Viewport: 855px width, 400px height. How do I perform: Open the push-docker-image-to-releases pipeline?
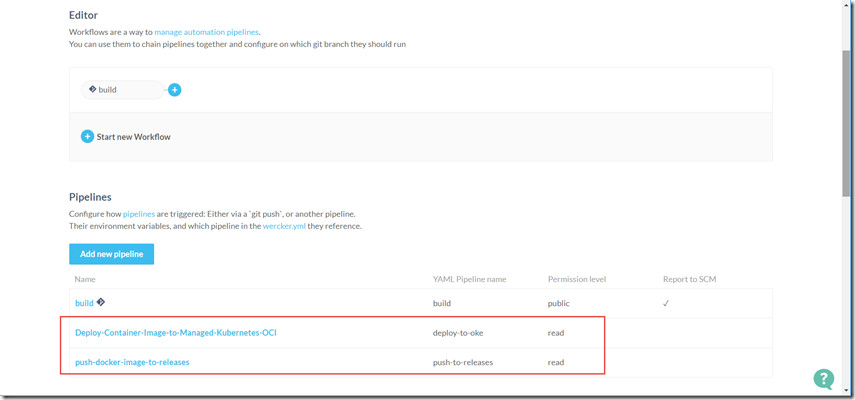[x=132, y=362]
